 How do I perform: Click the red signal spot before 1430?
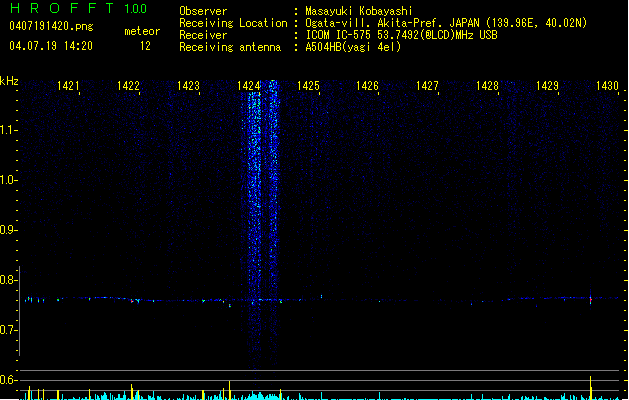(x=590, y=299)
